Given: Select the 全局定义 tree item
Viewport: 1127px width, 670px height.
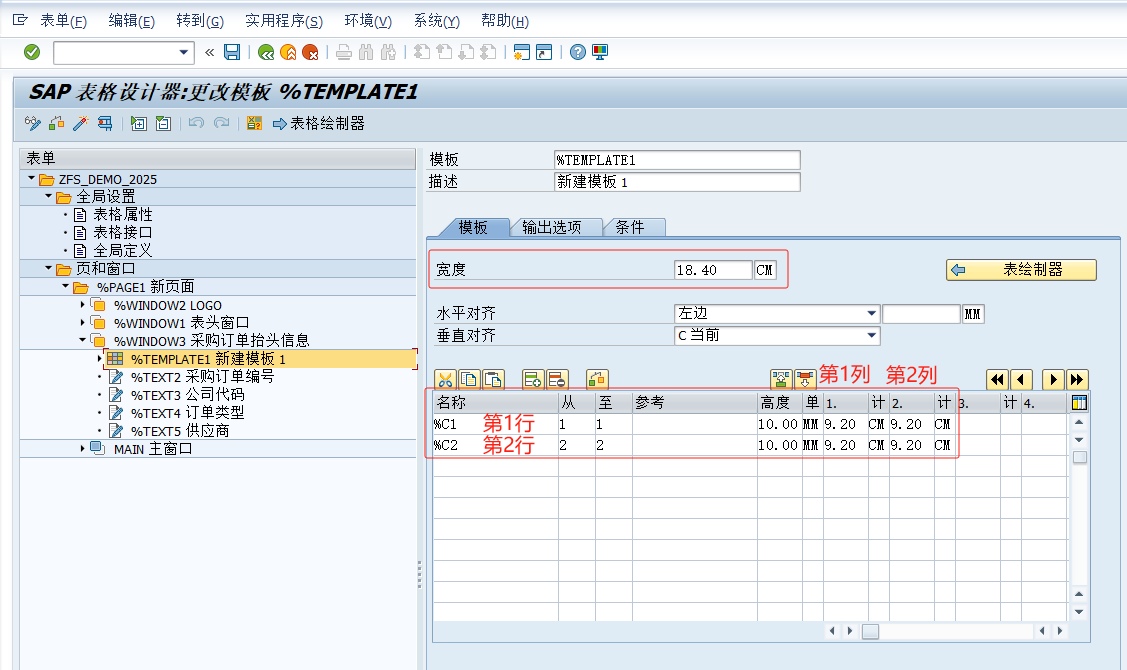Looking at the screenshot, I should 123,250.
